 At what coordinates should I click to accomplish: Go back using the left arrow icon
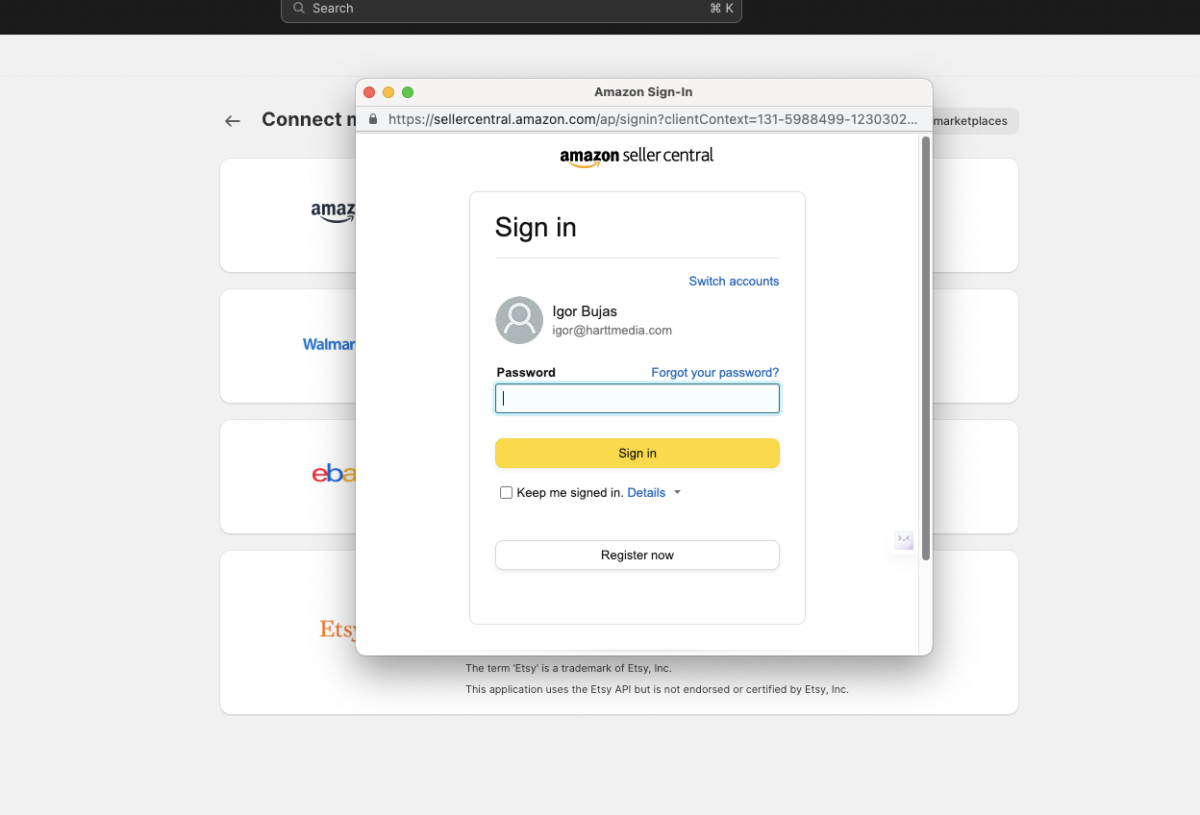pyautogui.click(x=233, y=121)
